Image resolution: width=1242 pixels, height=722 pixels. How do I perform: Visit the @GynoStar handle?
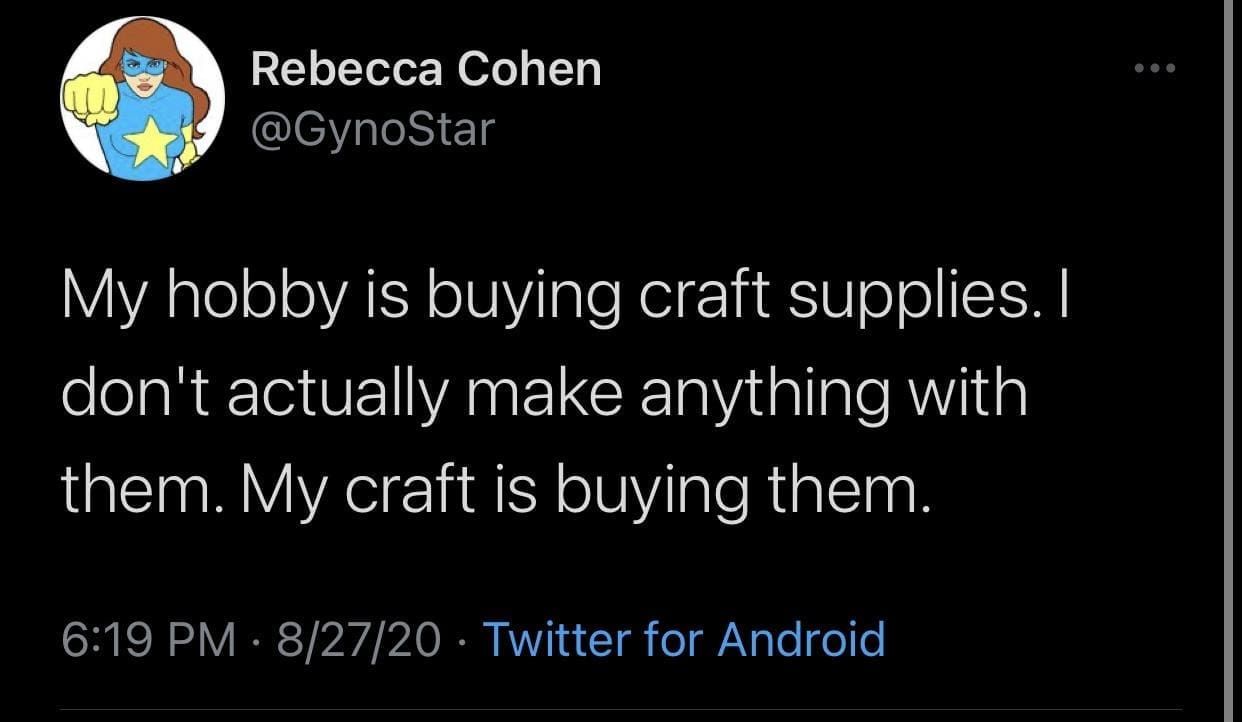coord(373,128)
